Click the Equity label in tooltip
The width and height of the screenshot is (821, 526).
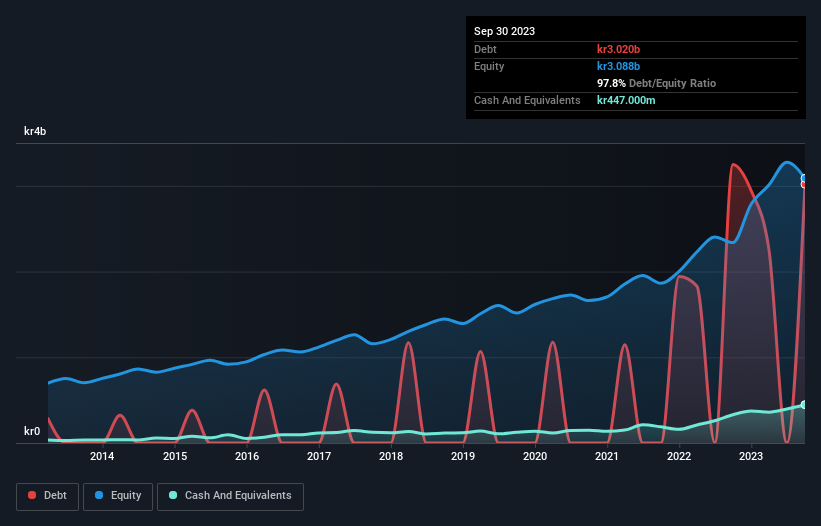click(x=489, y=66)
